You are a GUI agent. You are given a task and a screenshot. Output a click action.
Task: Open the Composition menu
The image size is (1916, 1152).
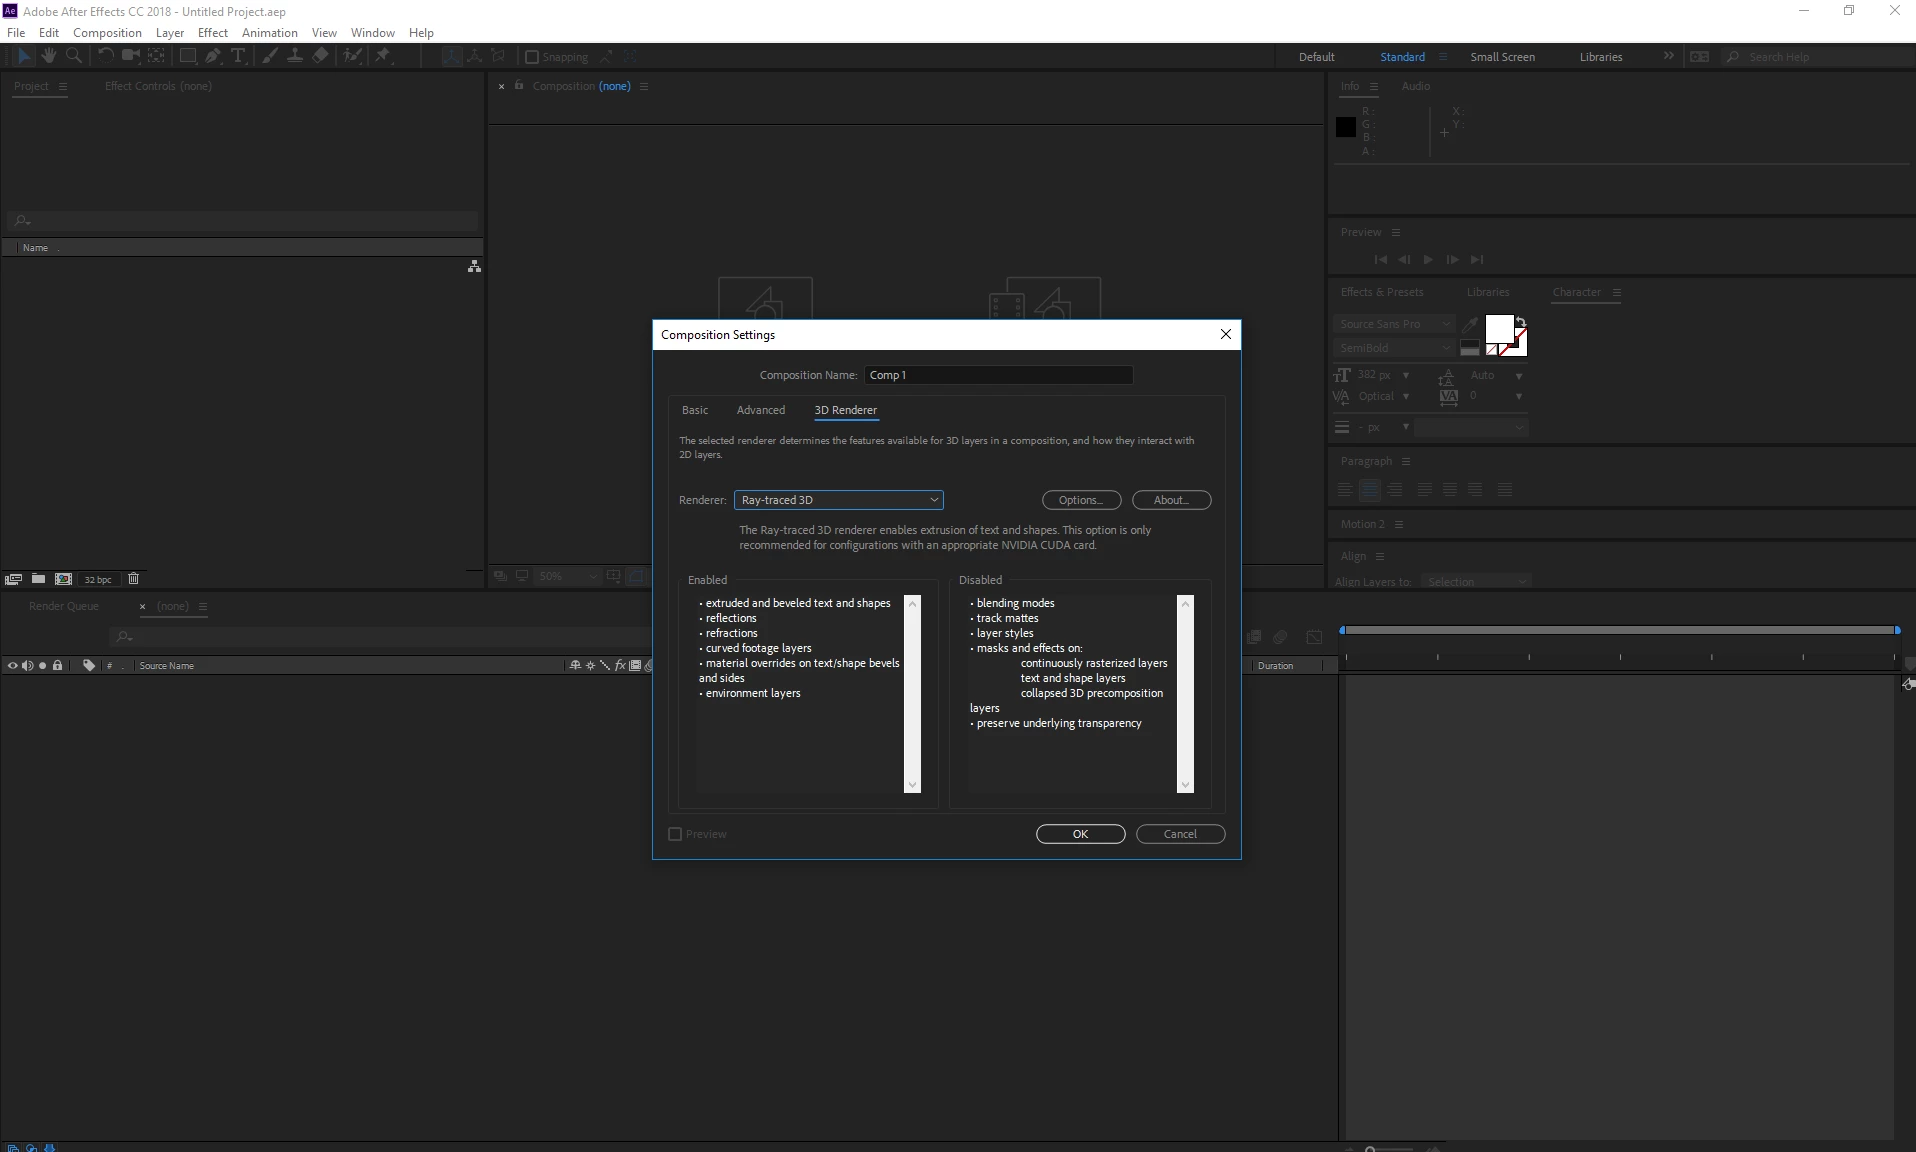click(107, 33)
